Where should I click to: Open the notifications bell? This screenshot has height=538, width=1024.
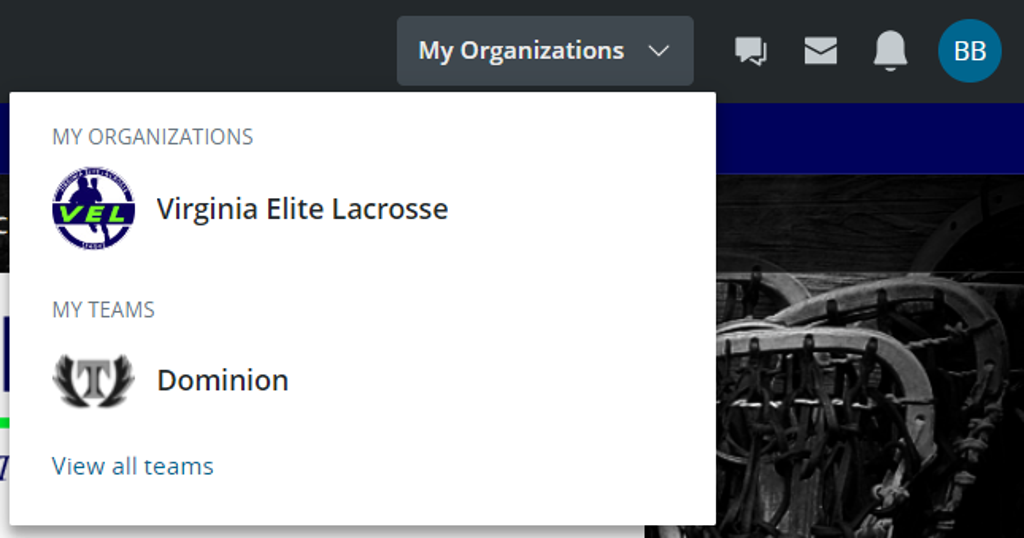890,50
